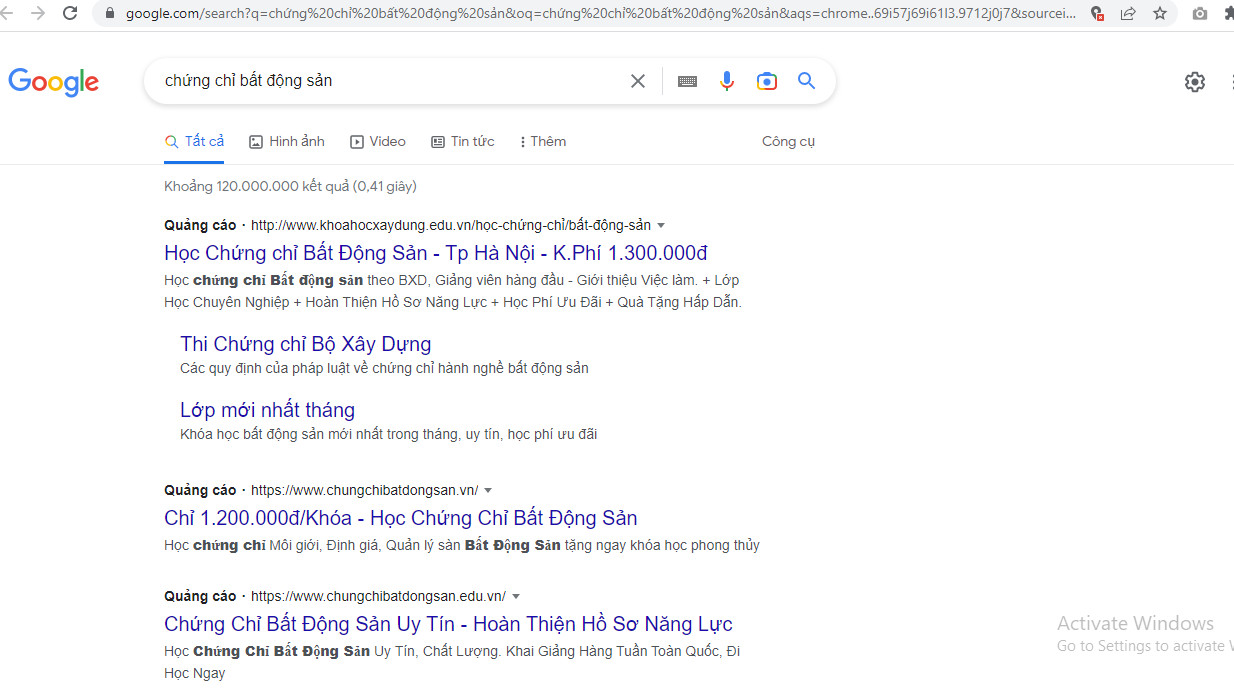Switch to the Hình ảnh tab
1234x688 pixels.
pos(287,142)
